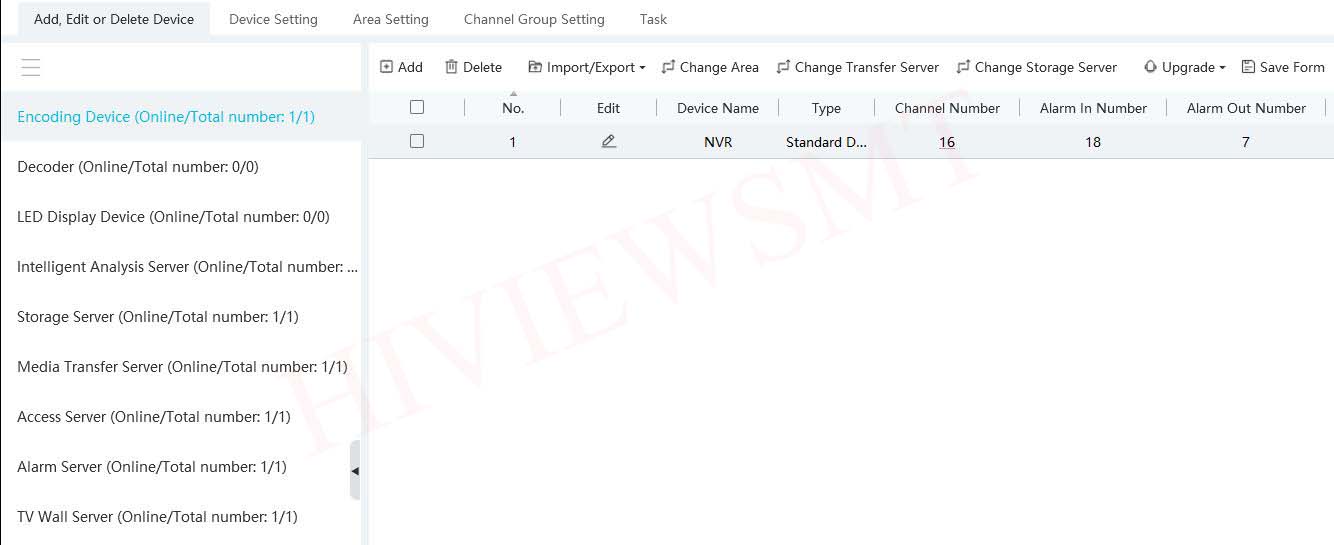Click the Change Transfer Server icon
The height and width of the screenshot is (545, 1334).
point(784,67)
